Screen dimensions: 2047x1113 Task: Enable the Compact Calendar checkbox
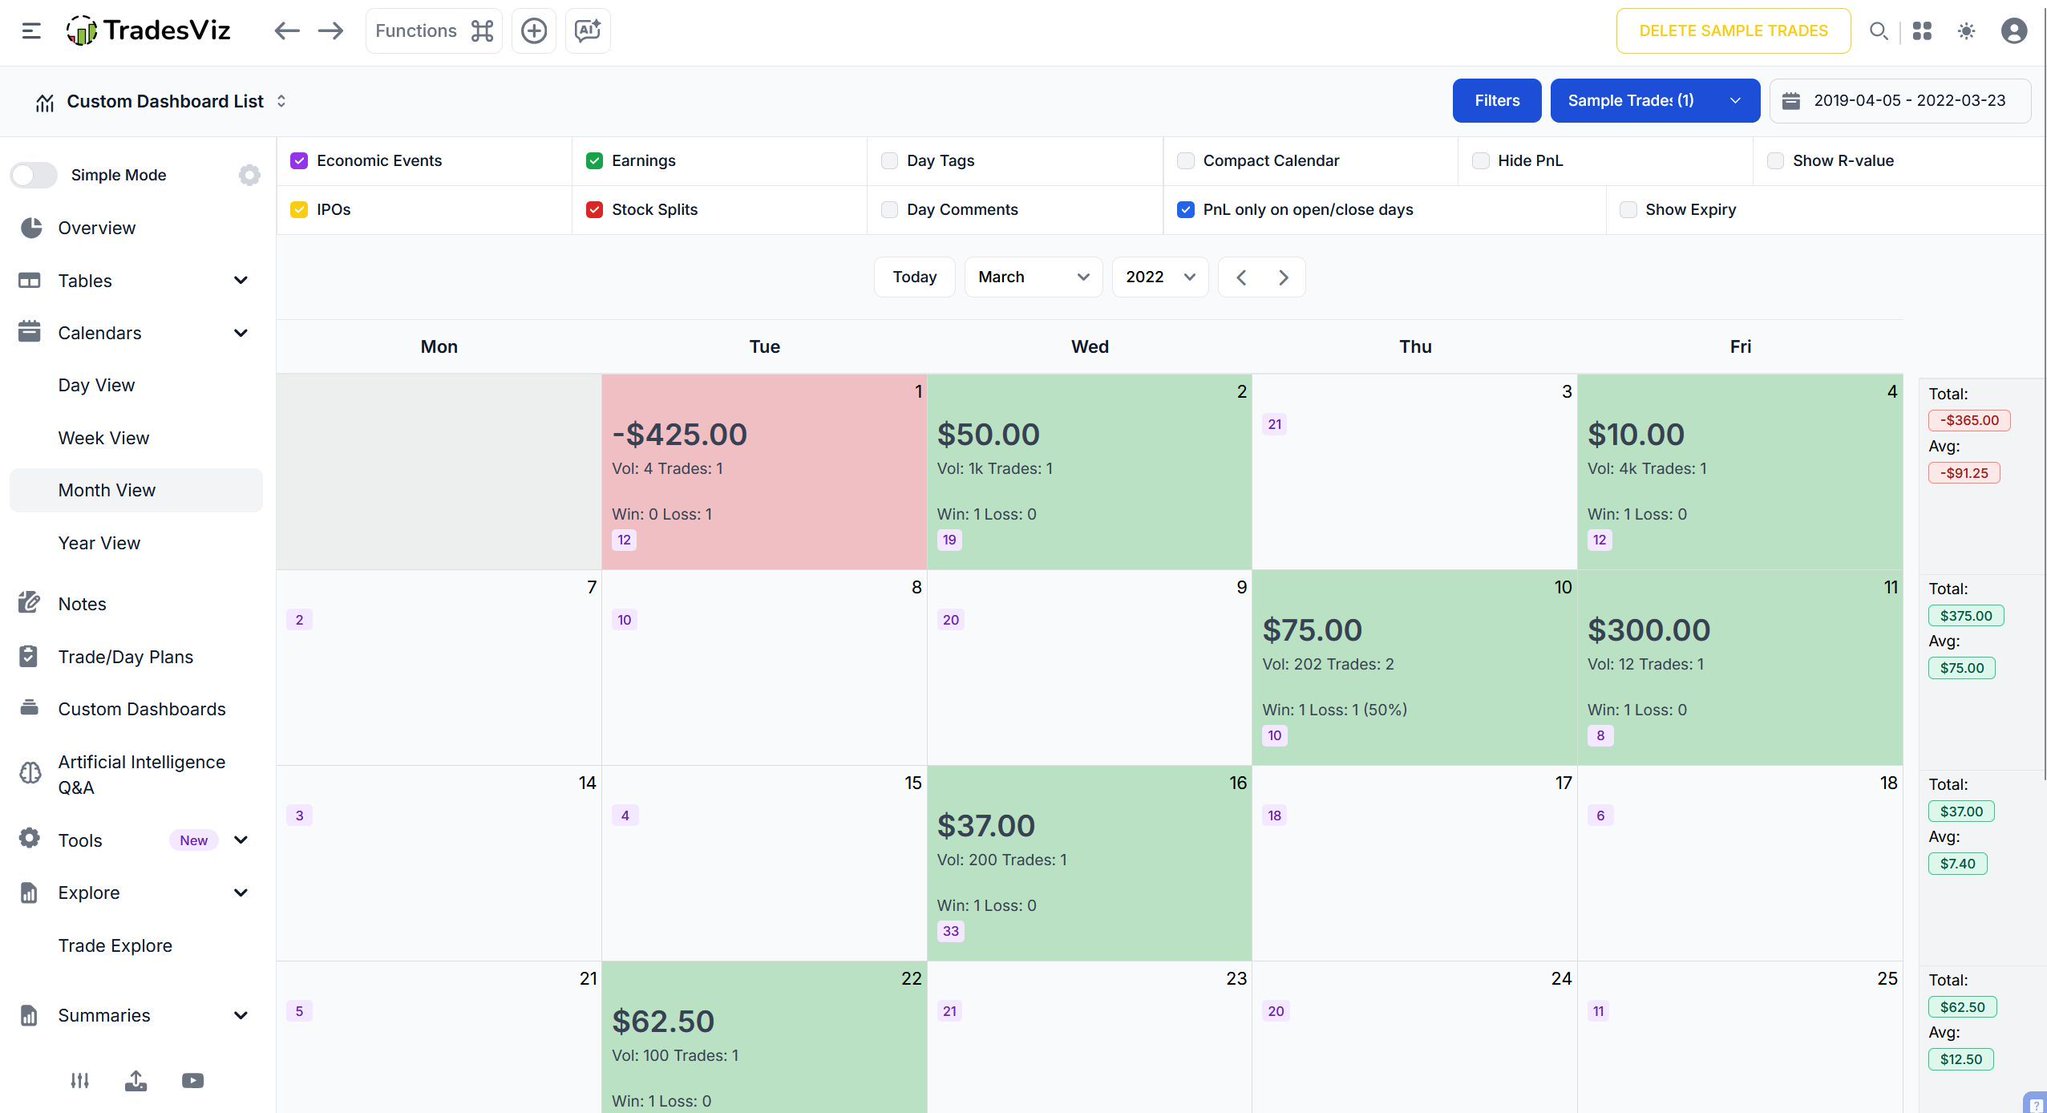(1186, 161)
